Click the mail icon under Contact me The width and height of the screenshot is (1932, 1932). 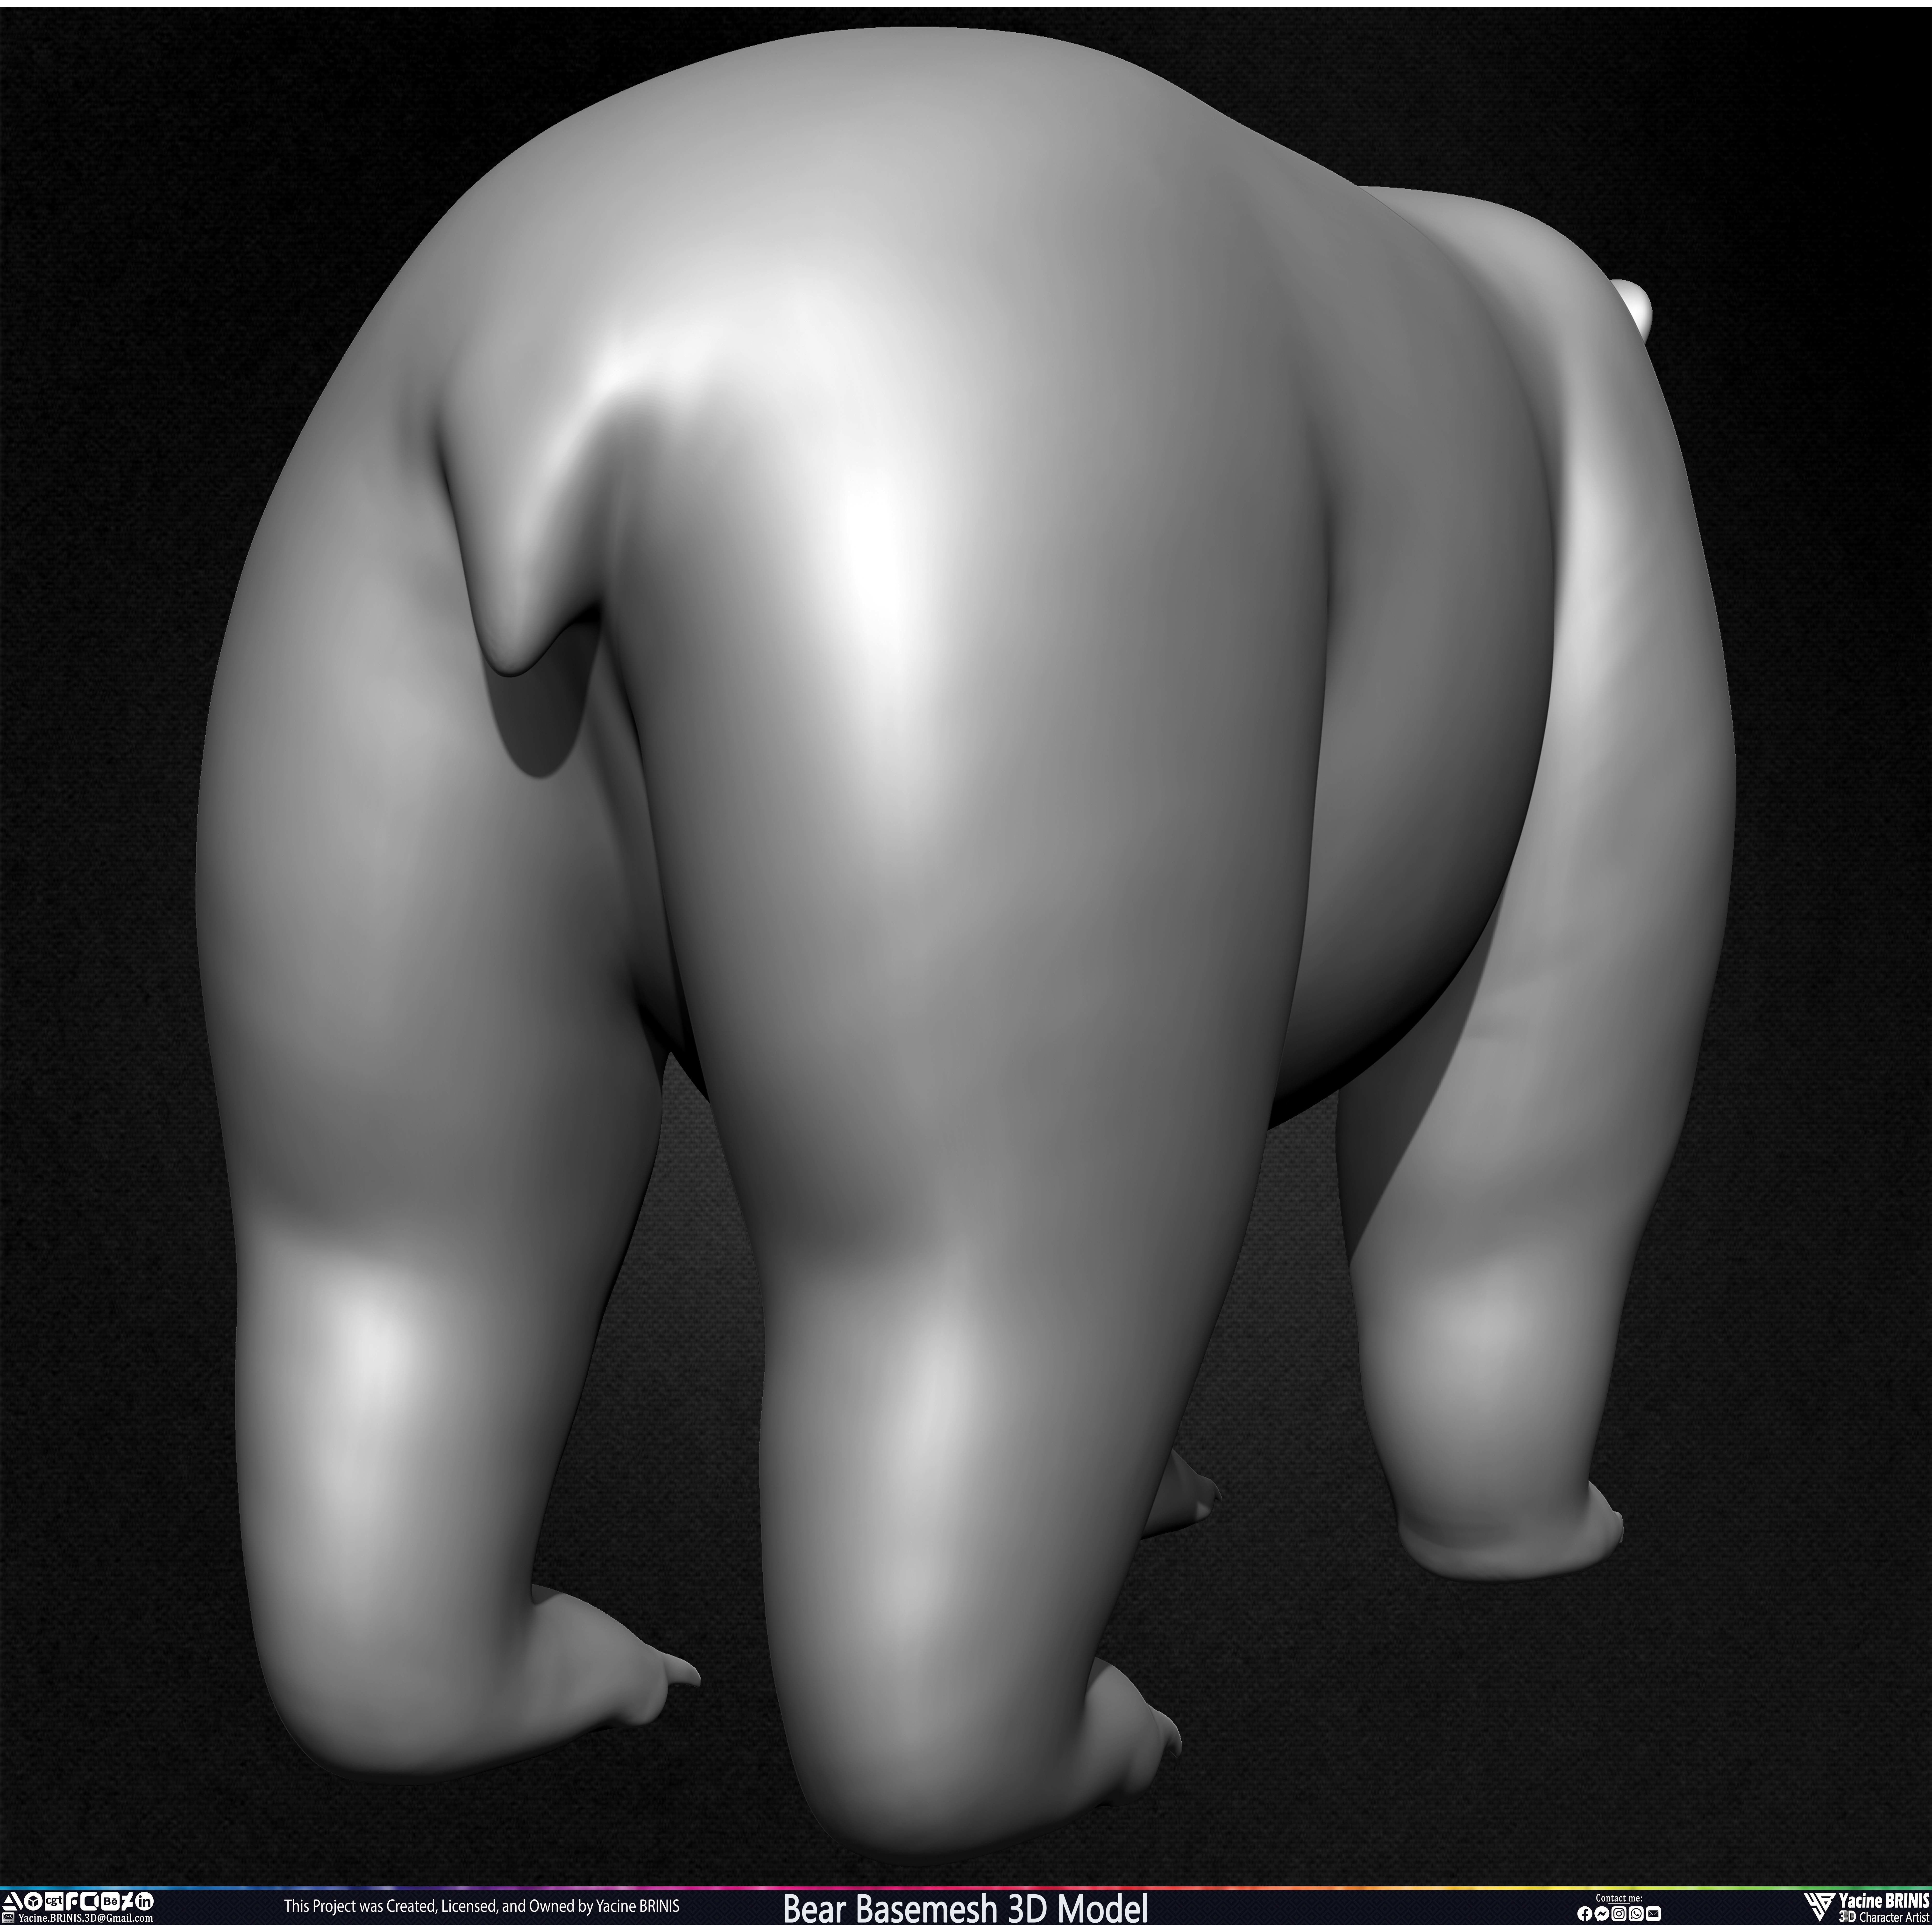point(1653,1914)
